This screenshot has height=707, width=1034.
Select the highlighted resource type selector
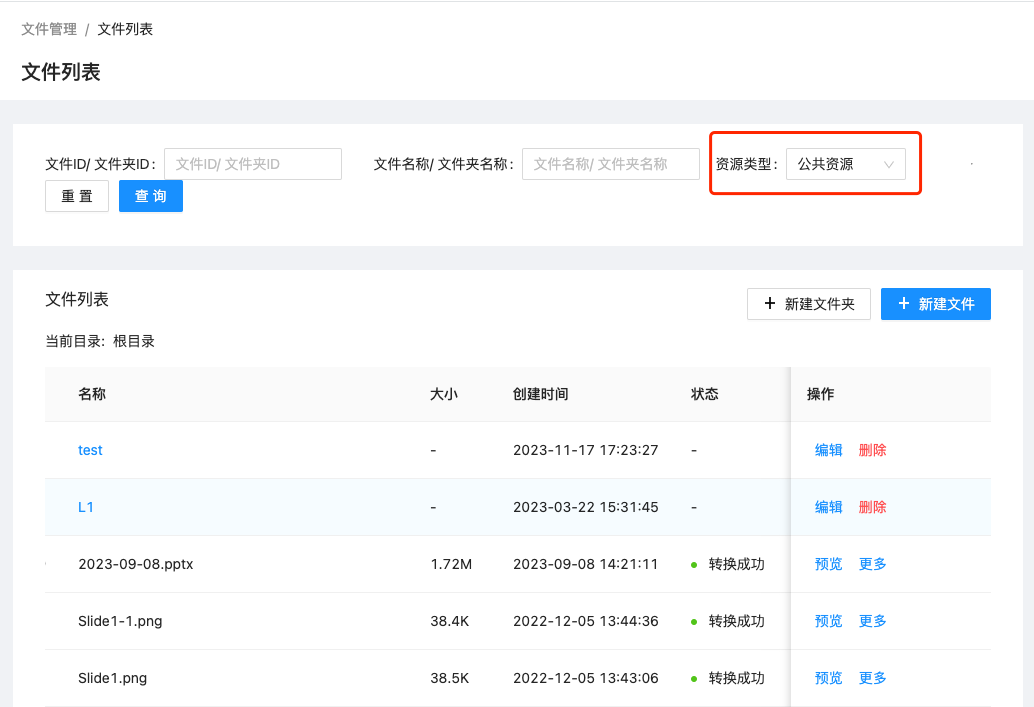pos(848,163)
